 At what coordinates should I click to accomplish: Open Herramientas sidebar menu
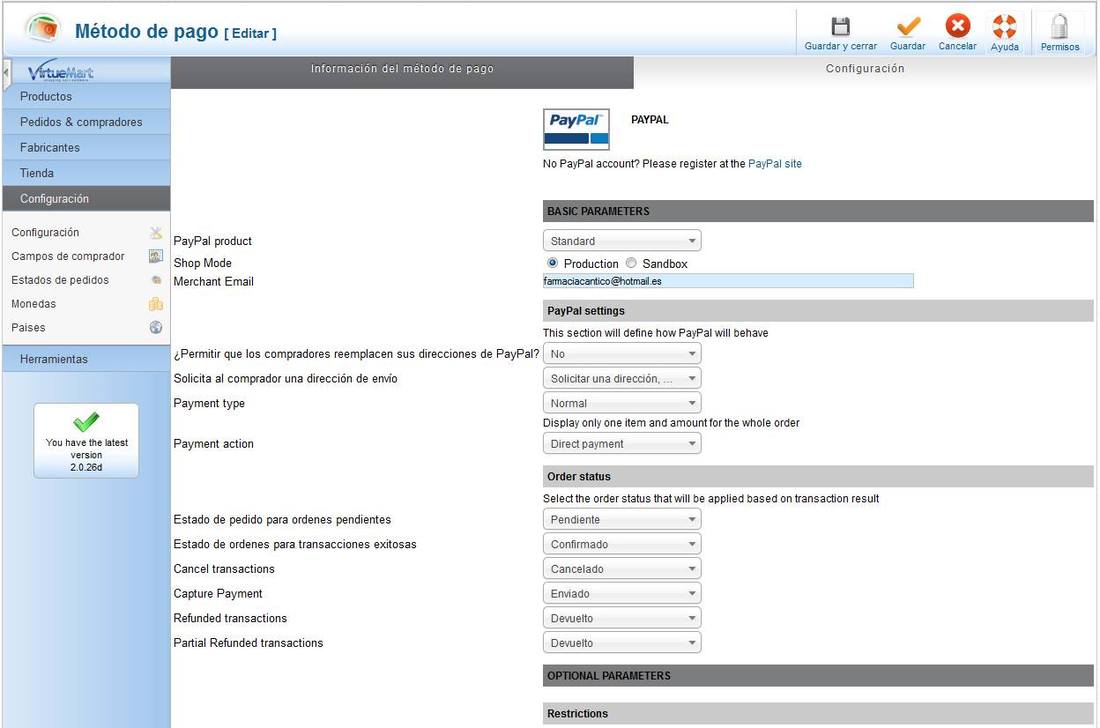pos(86,359)
